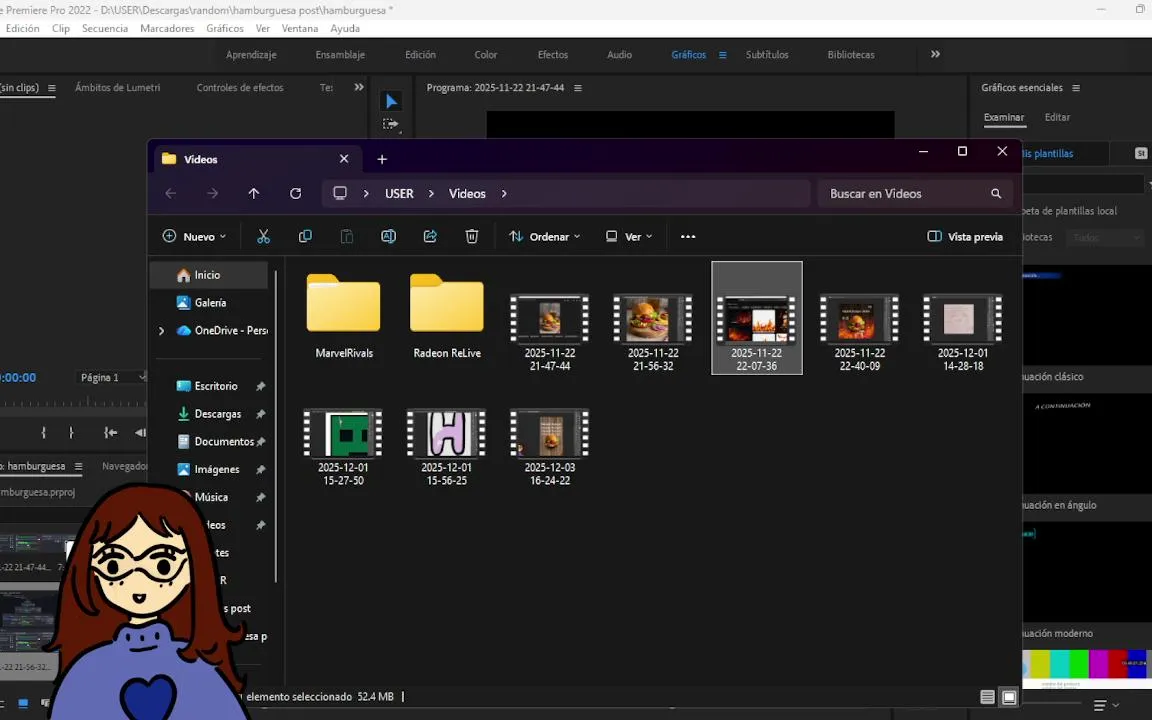Viewport: 1152px width, 720px height.
Task: Click the Go to In point playback button
Action: (x=110, y=433)
